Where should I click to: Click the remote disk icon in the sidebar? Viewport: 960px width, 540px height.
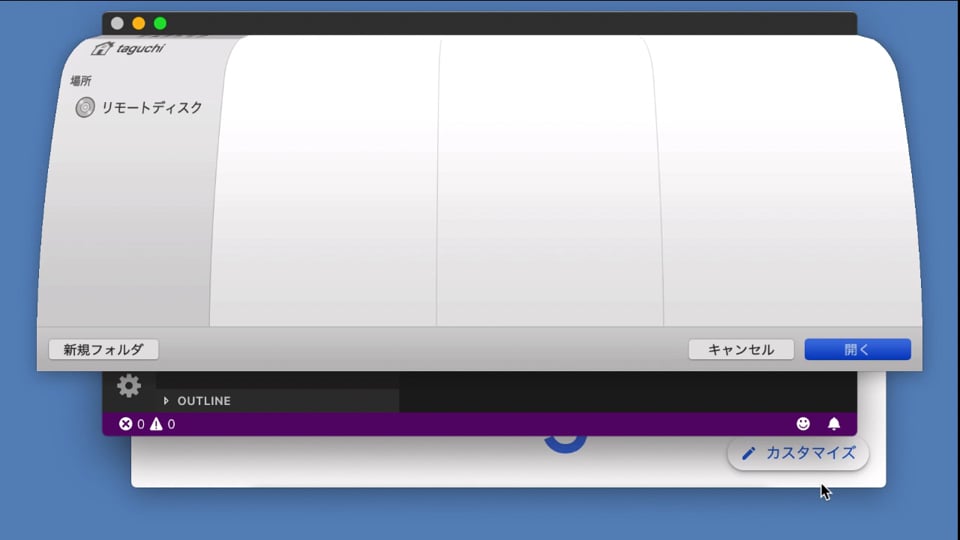(85, 108)
